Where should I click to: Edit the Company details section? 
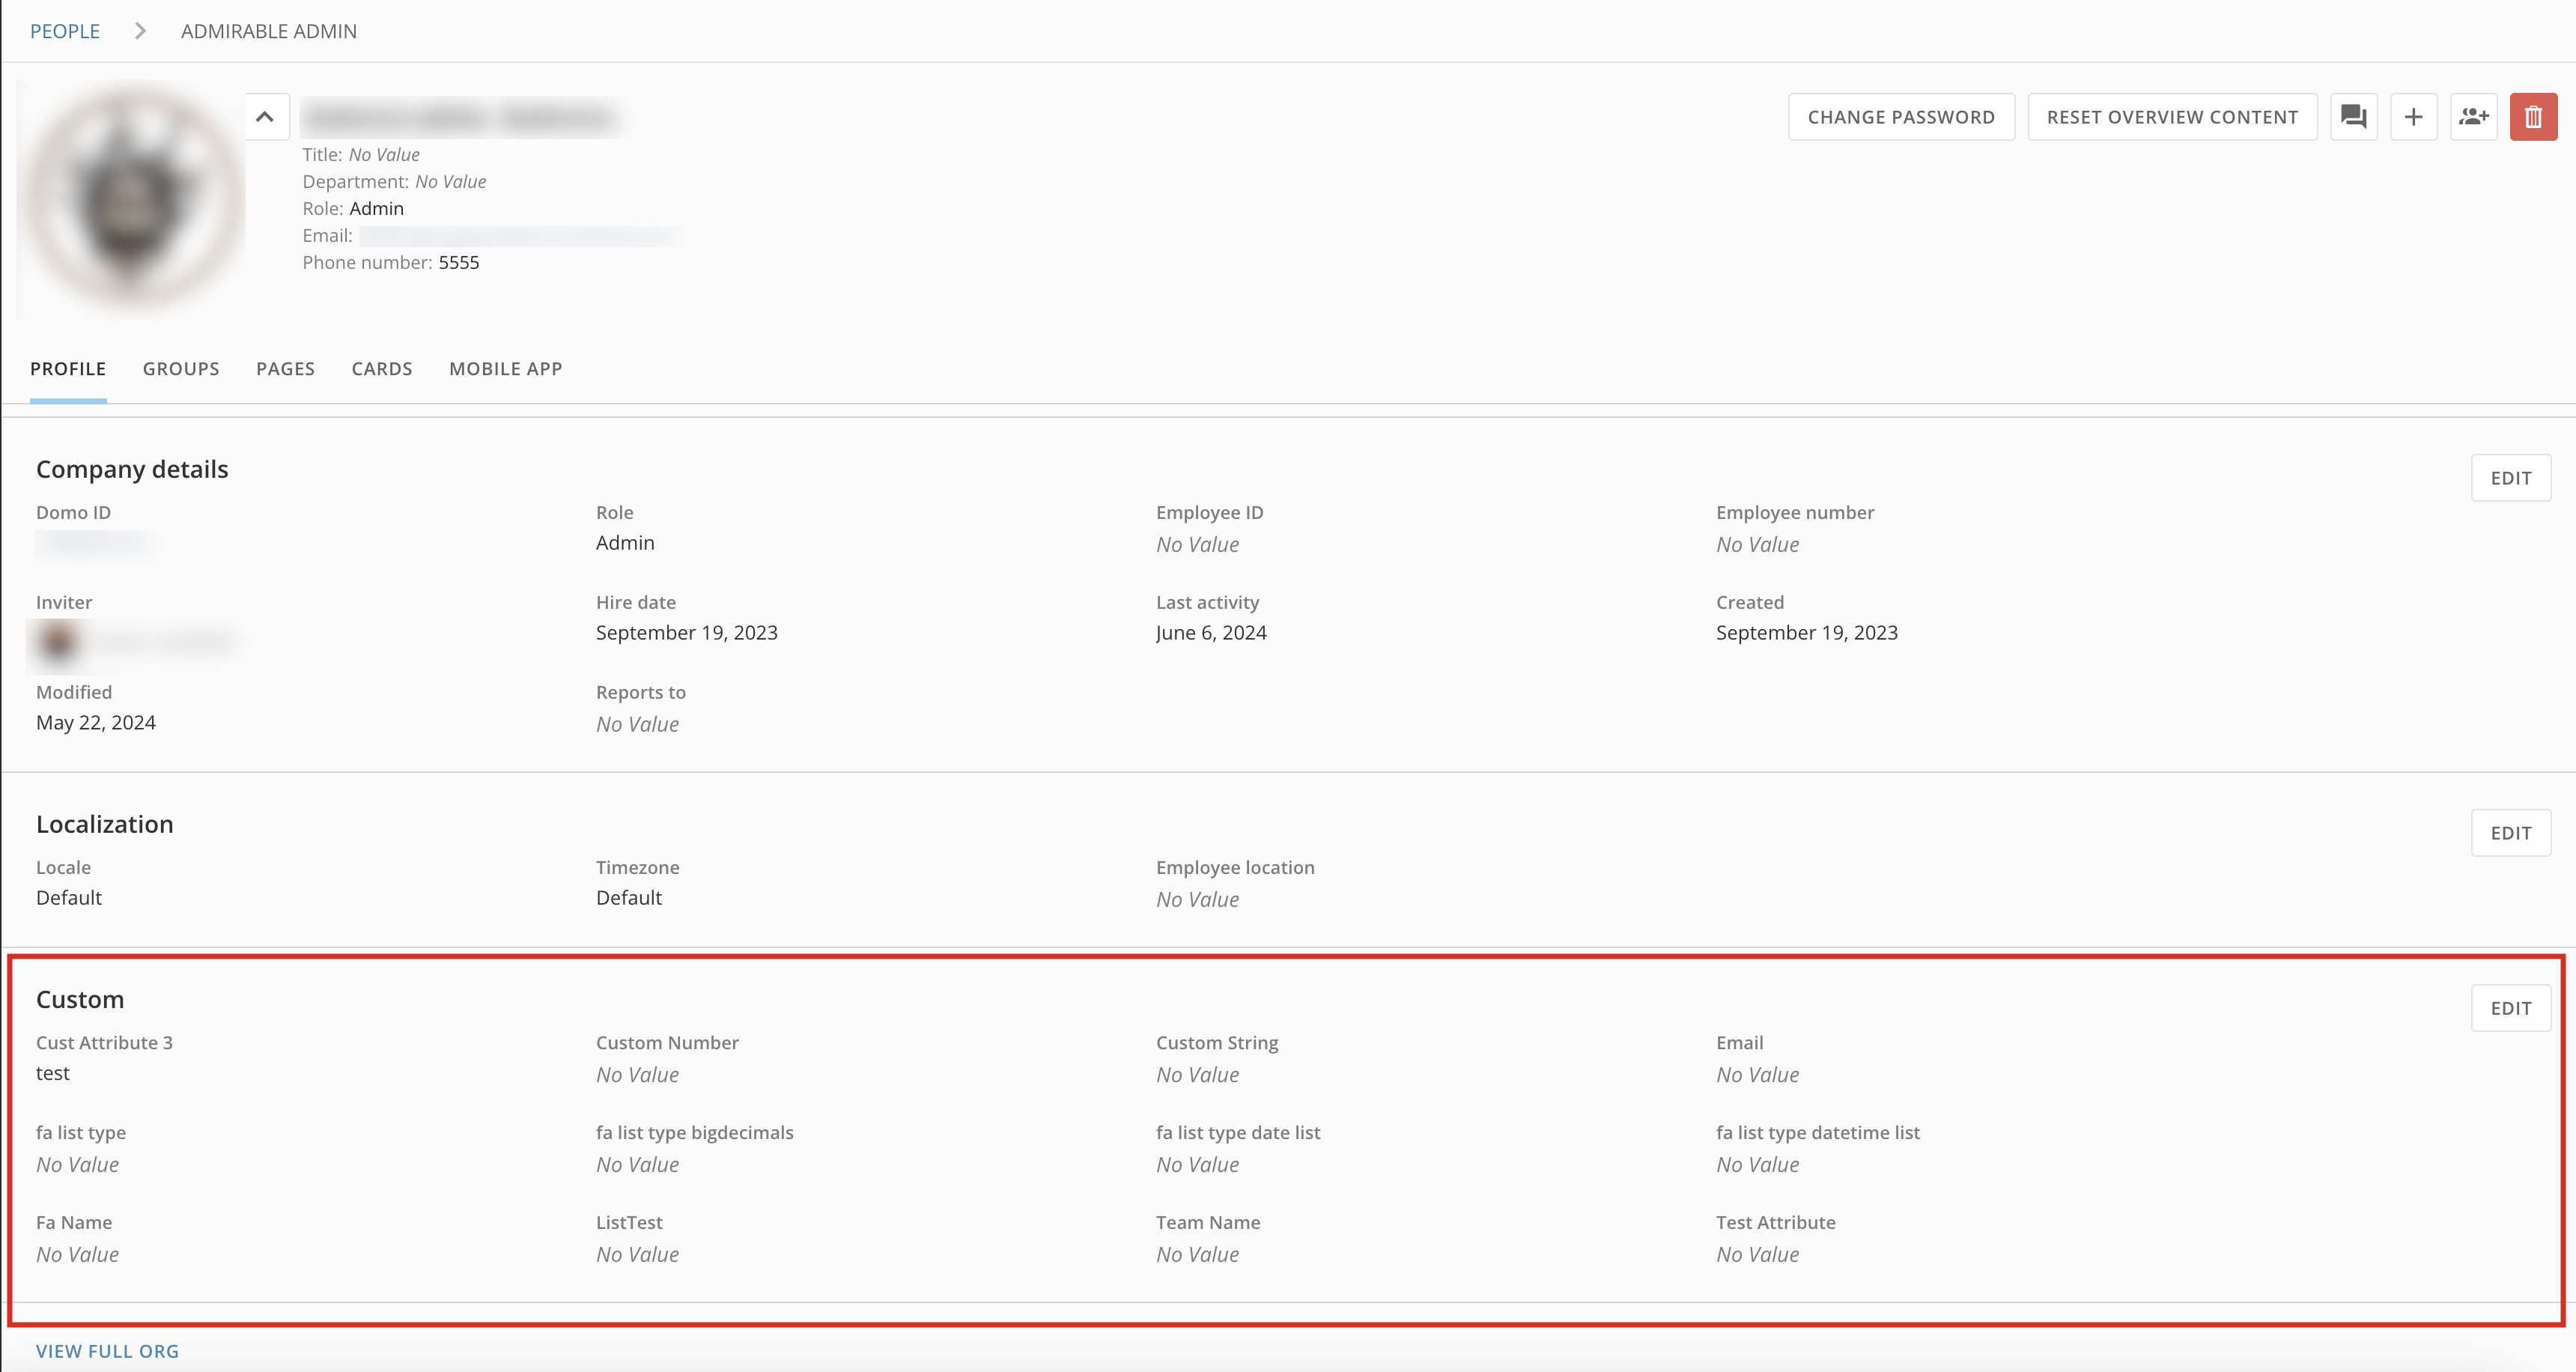[x=2510, y=478]
